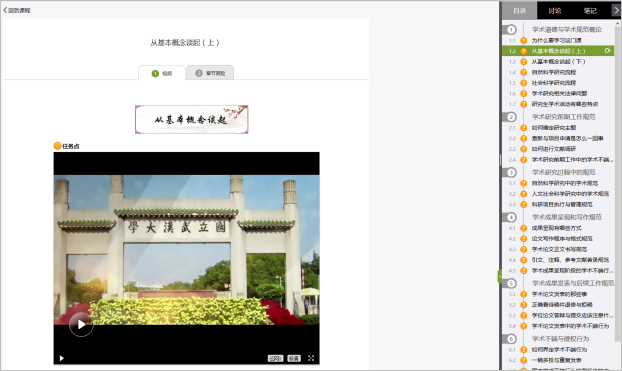Click the 标清 video quality button
This screenshot has width=622, height=371.
(x=294, y=358)
